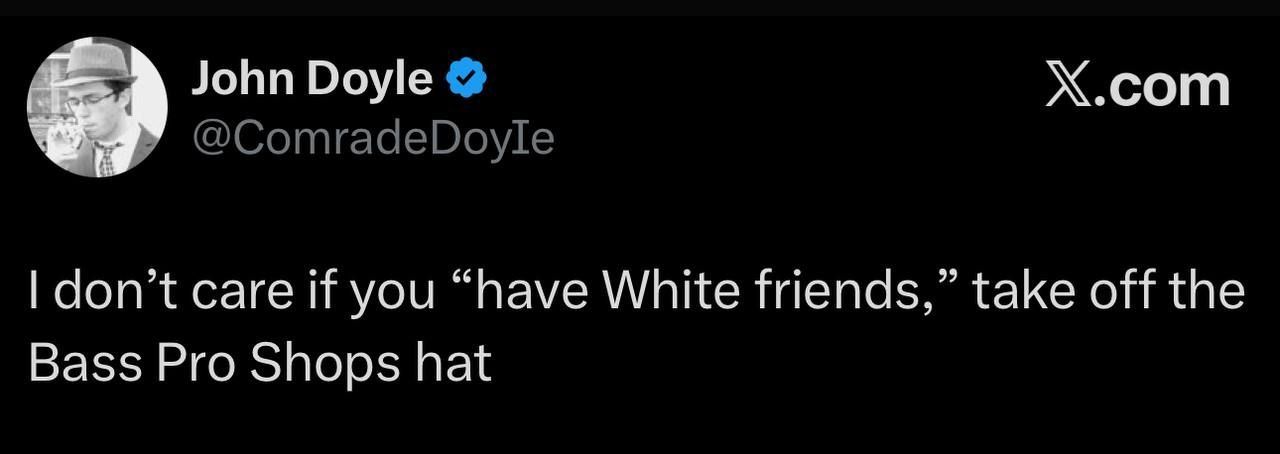Click the word "Bass" in the tweet

(x=82, y=364)
